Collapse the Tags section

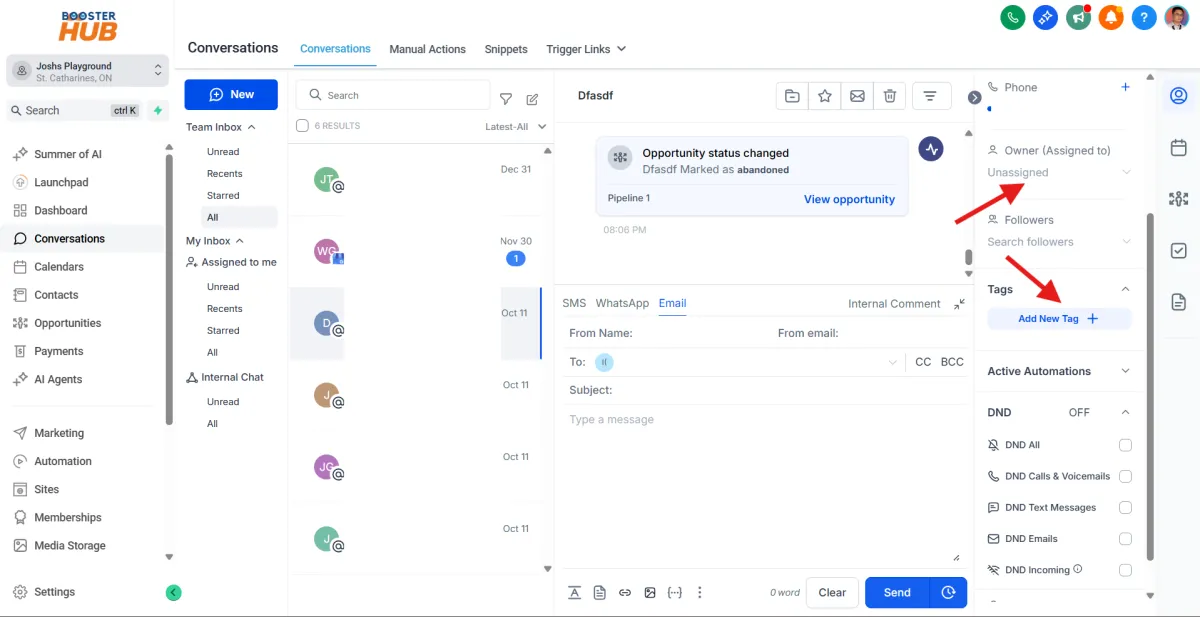click(1125, 289)
